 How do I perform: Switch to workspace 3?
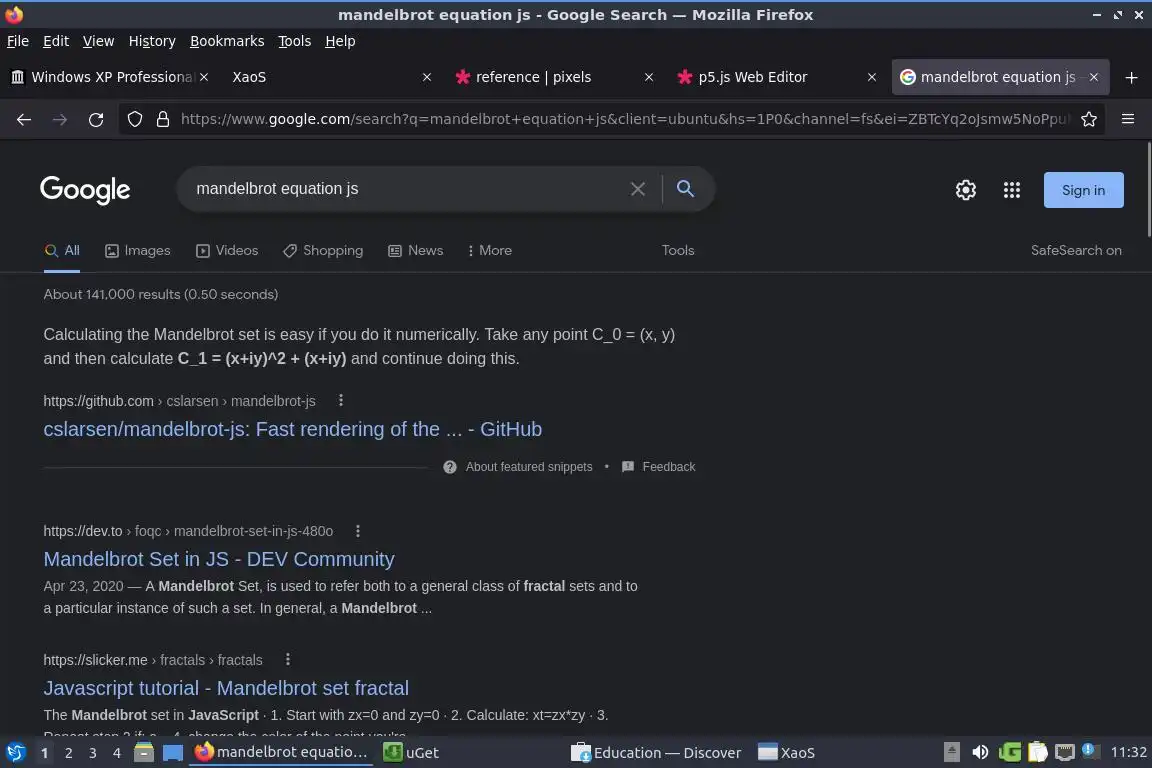tap(93, 753)
